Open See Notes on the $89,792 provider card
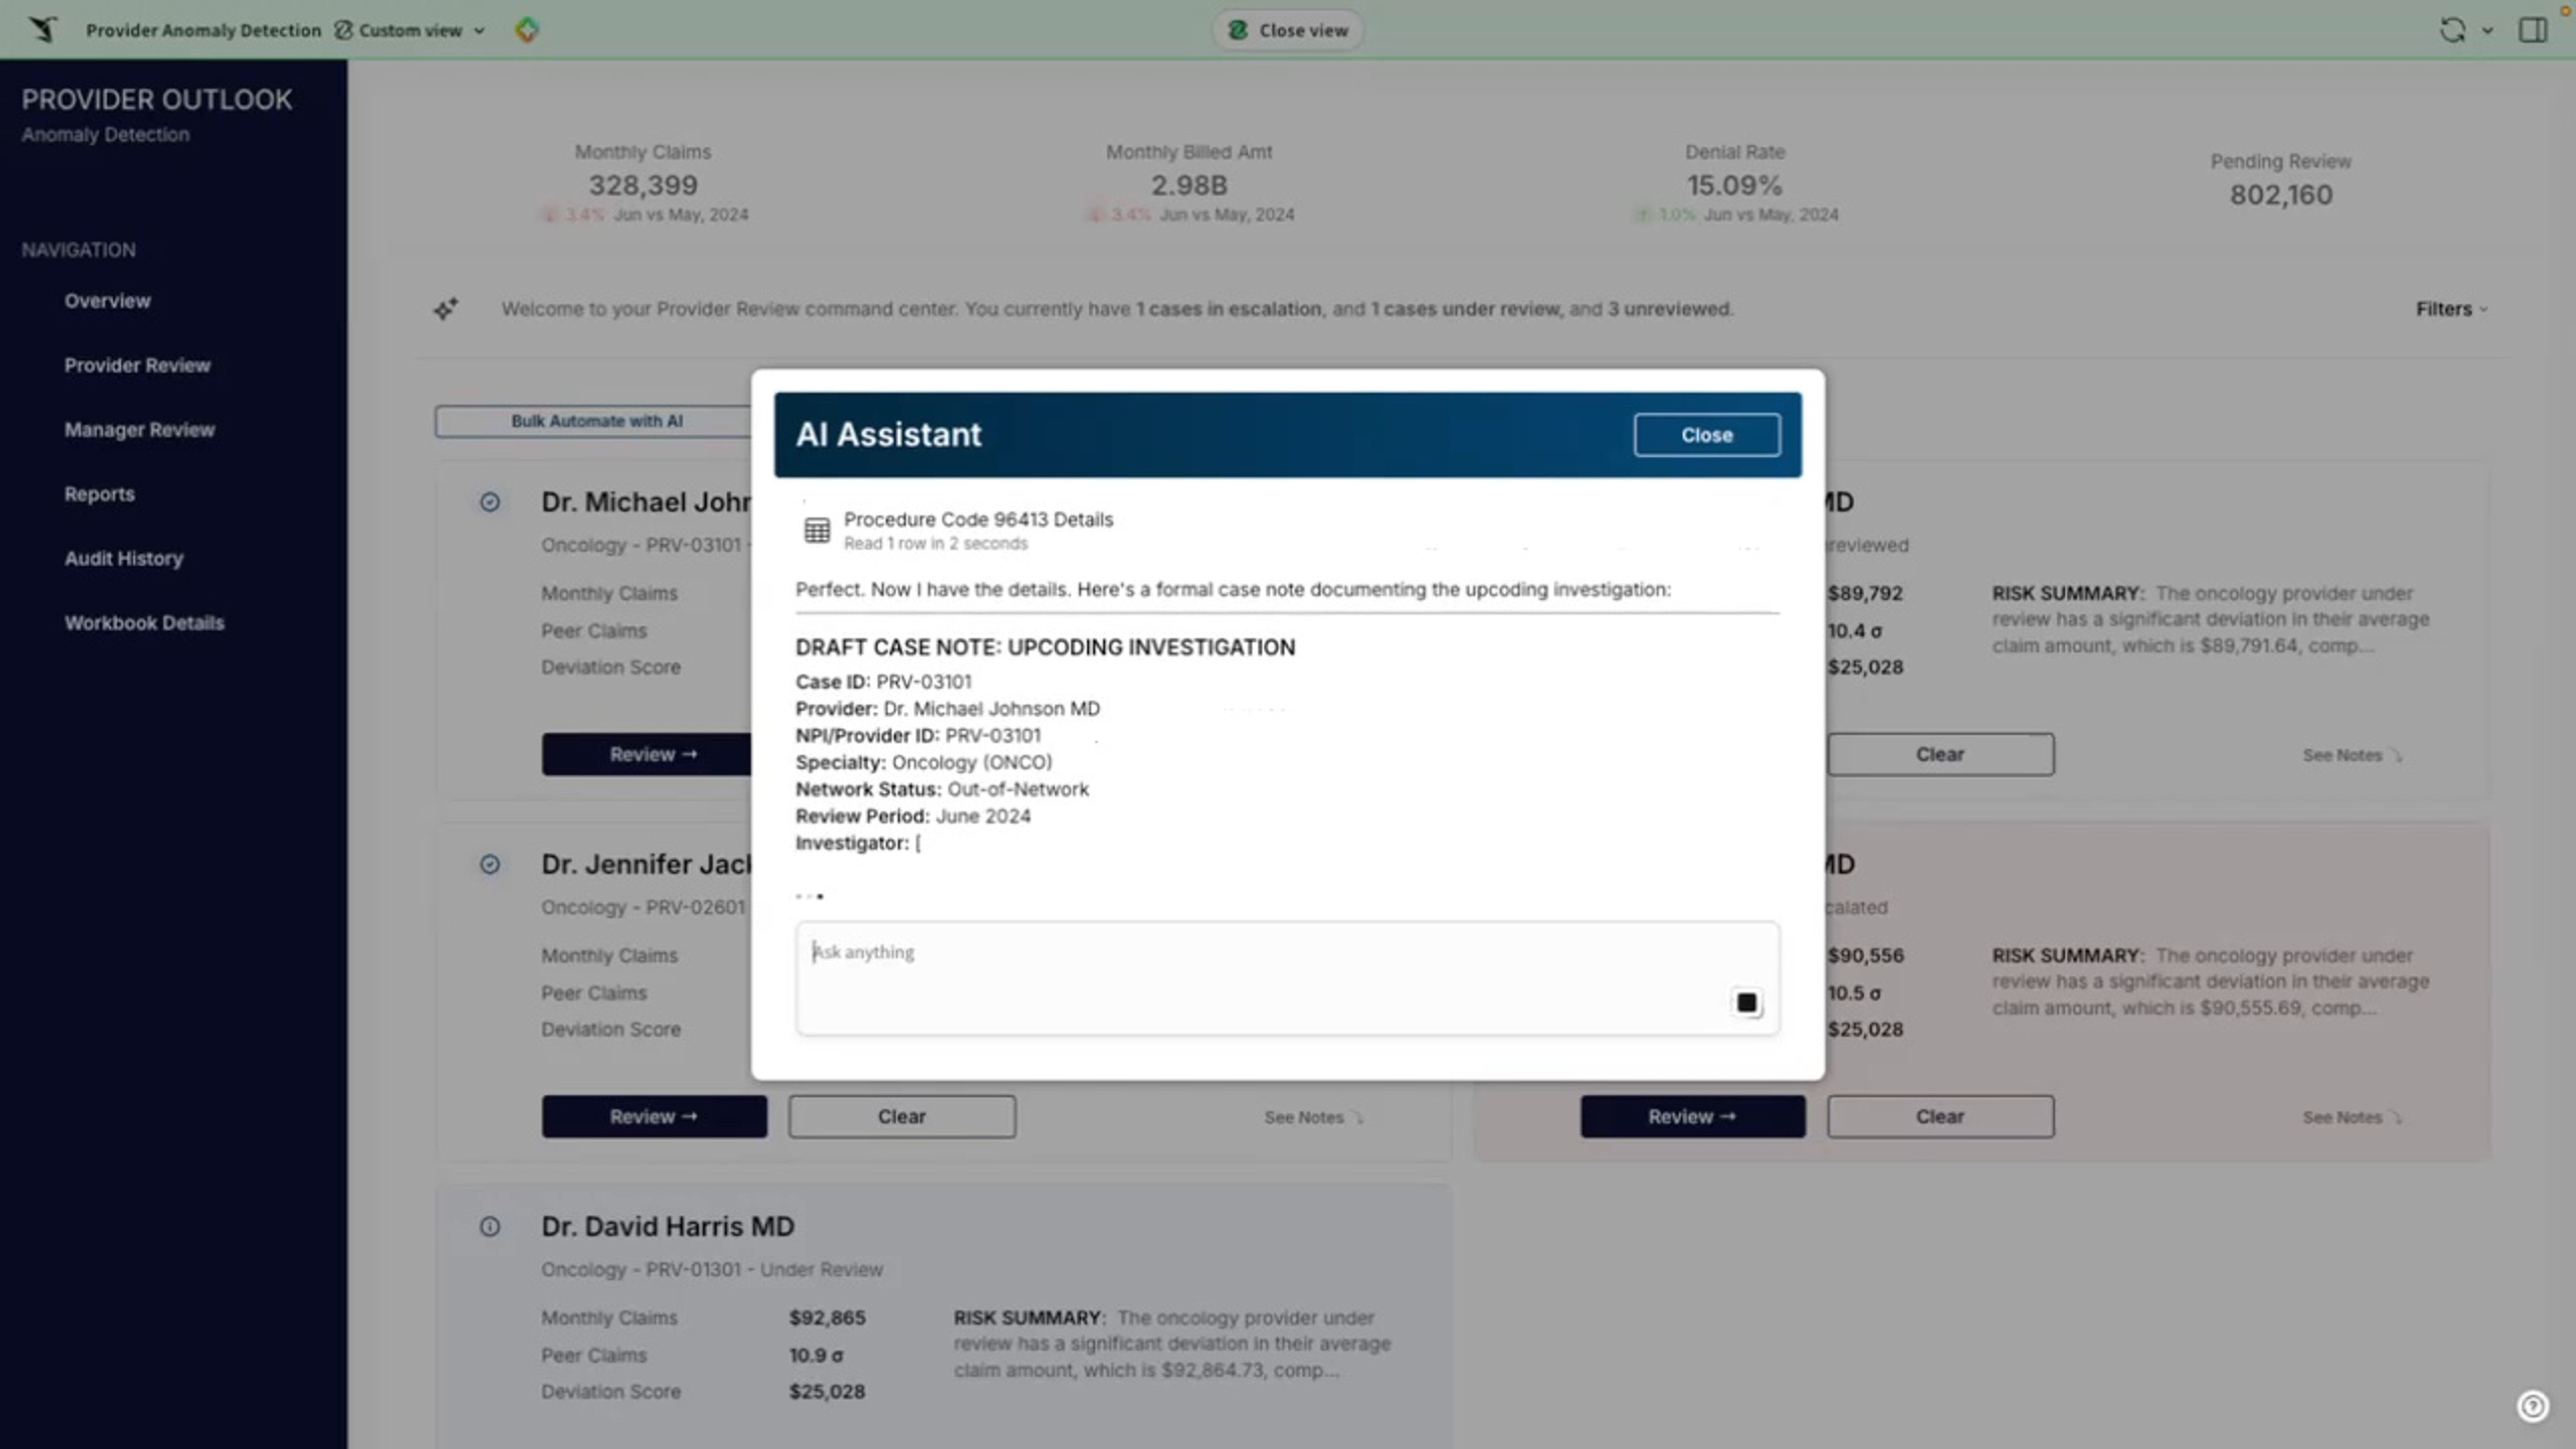Viewport: 2576px width, 1449px height. click(x=2351, y=755)
